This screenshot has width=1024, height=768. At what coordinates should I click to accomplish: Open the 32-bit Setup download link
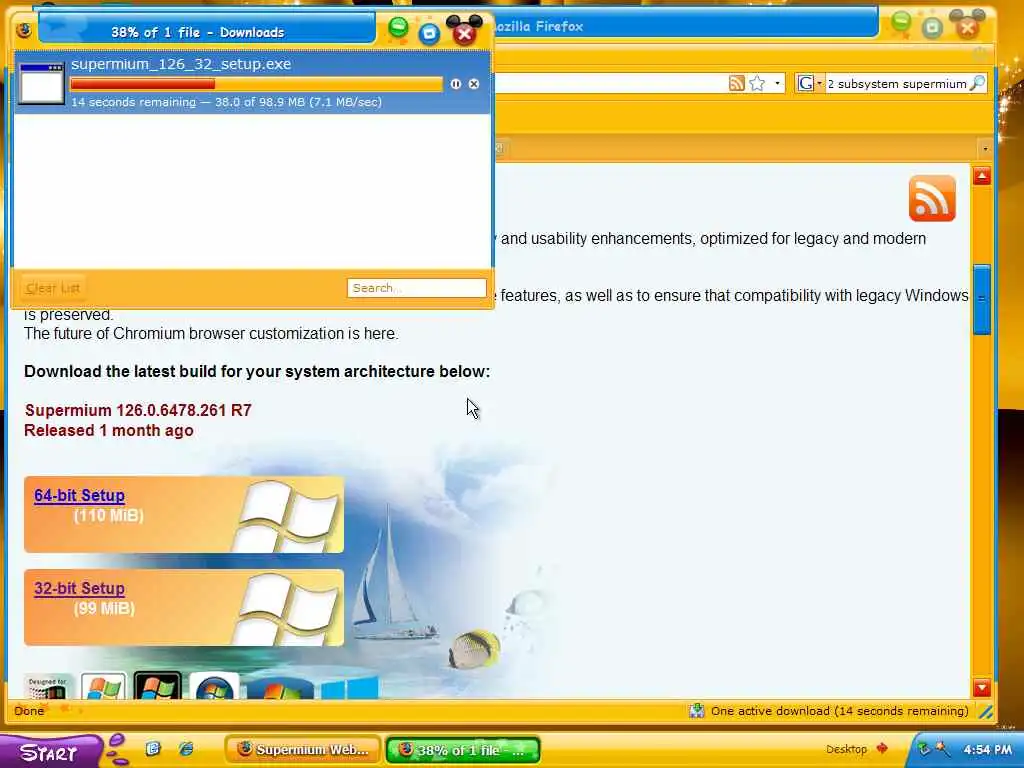[79, 588]
